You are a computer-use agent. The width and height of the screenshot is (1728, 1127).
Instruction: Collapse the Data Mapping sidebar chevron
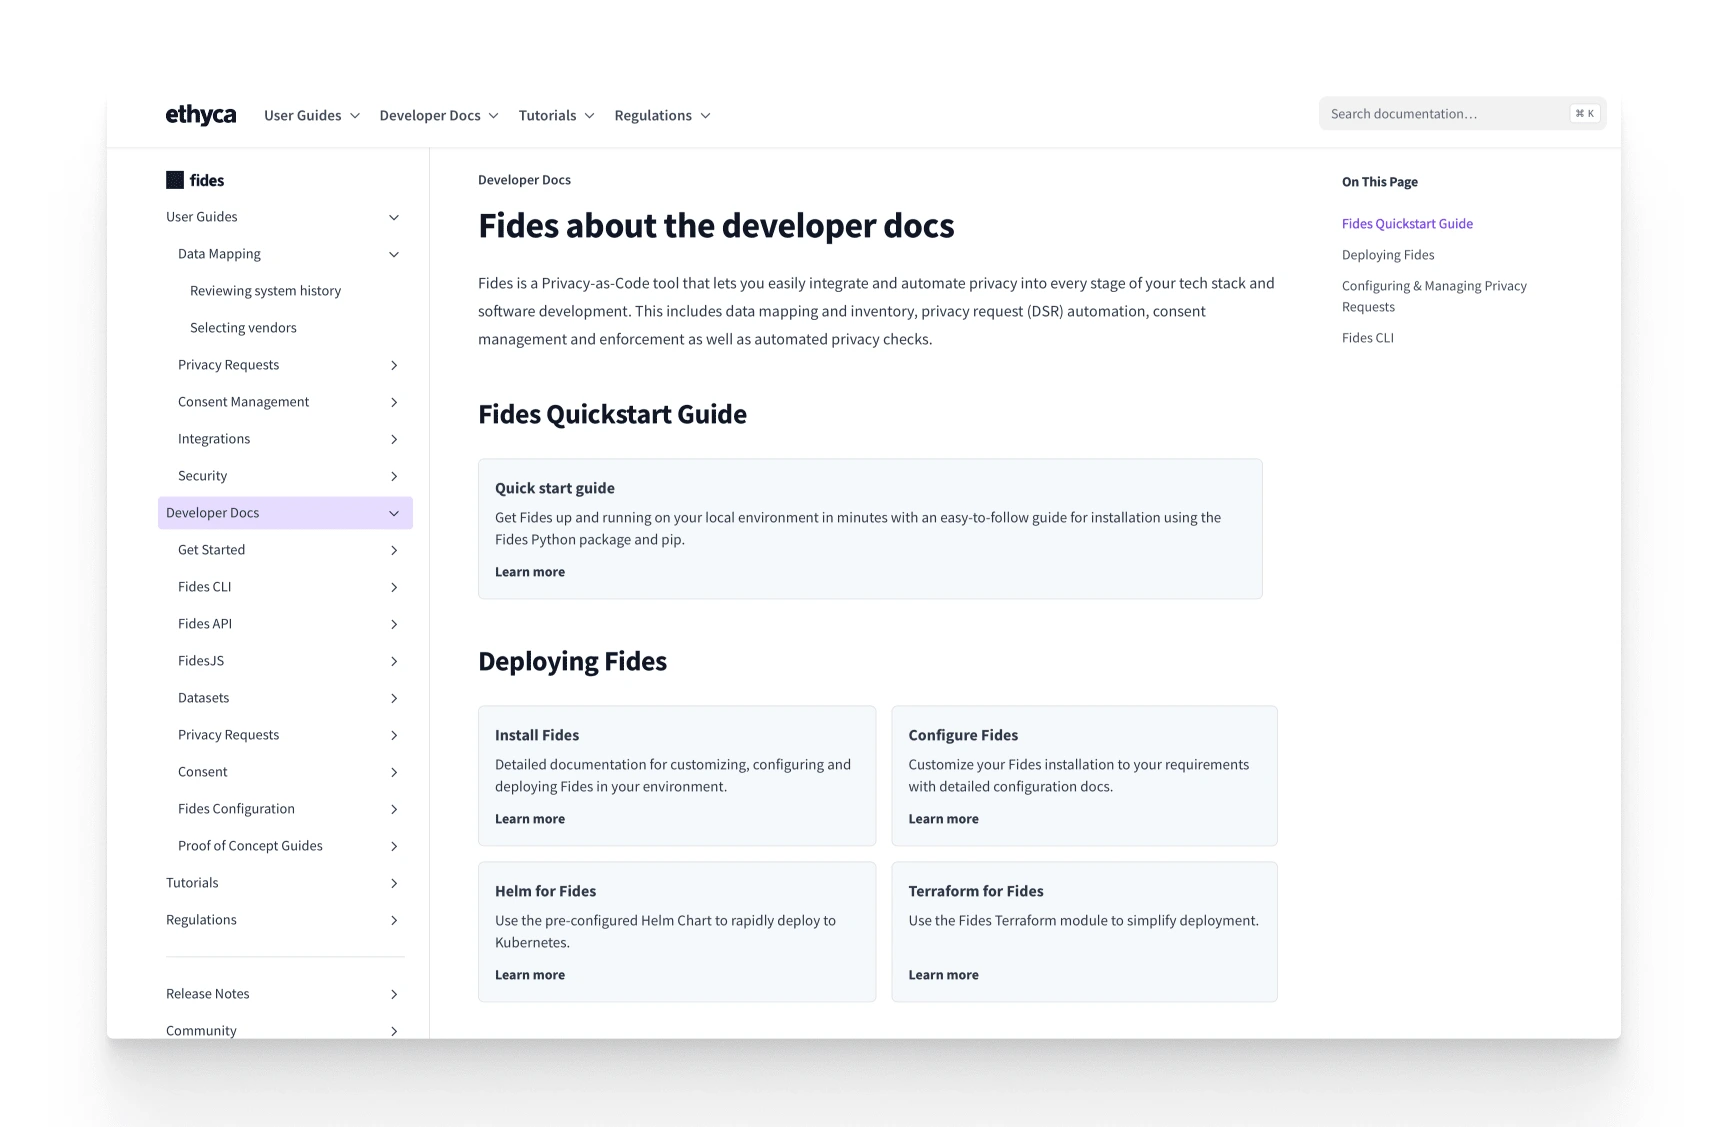point(394,254)
